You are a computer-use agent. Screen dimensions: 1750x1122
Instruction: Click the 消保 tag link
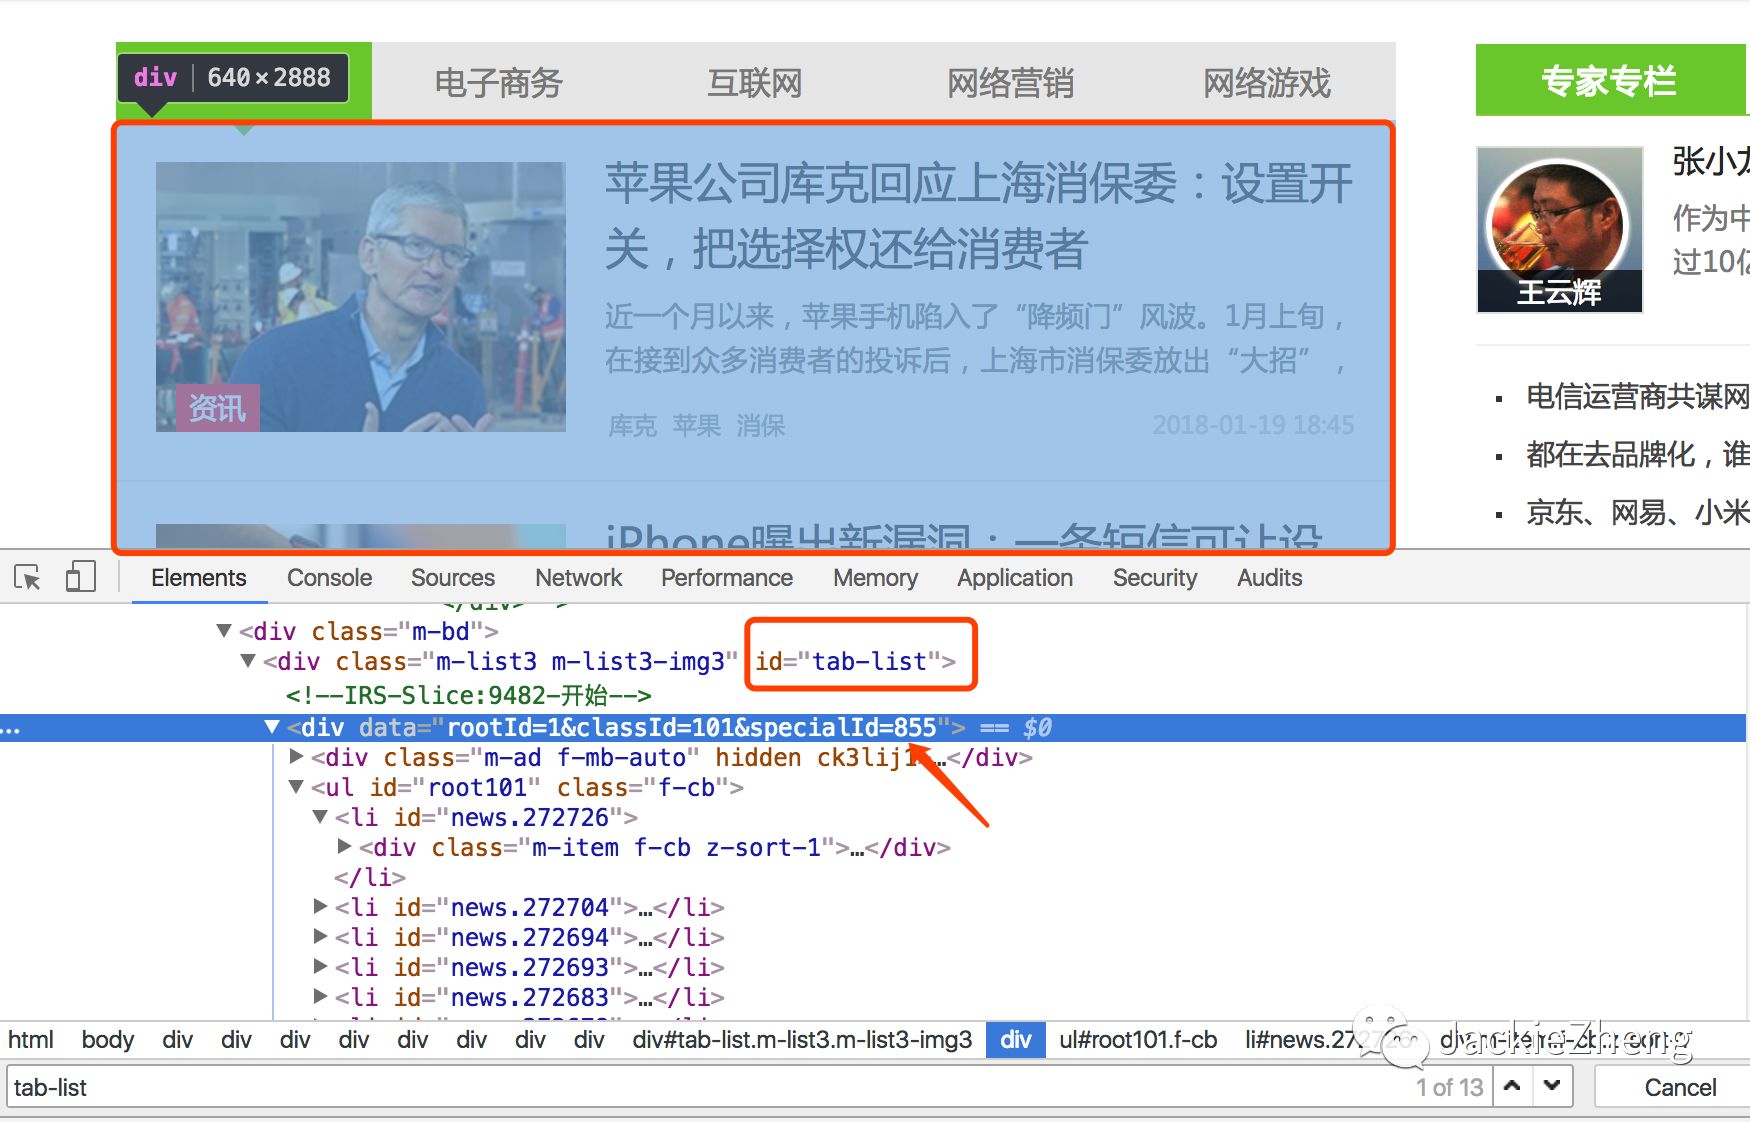[760, 426]
